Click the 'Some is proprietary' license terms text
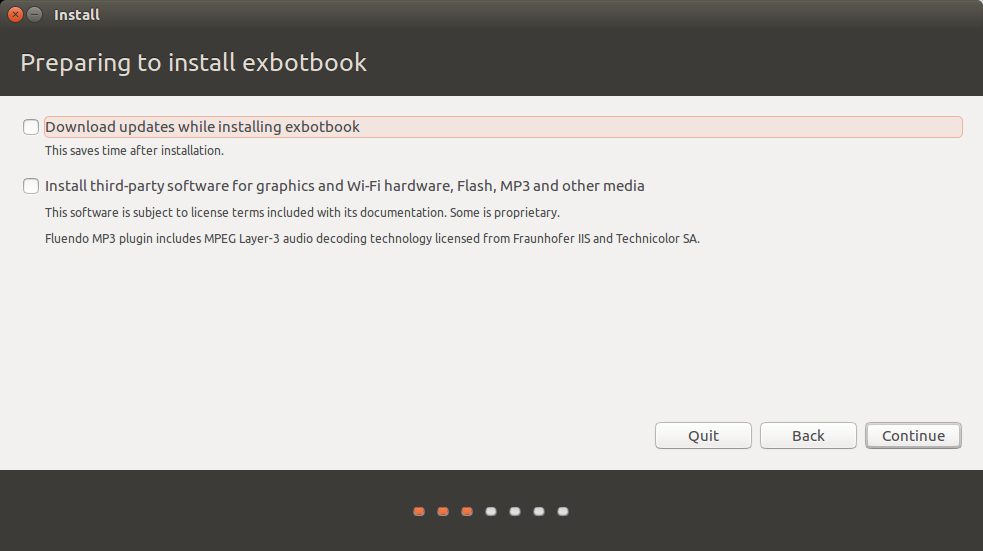983x551 pixels. 302,213
